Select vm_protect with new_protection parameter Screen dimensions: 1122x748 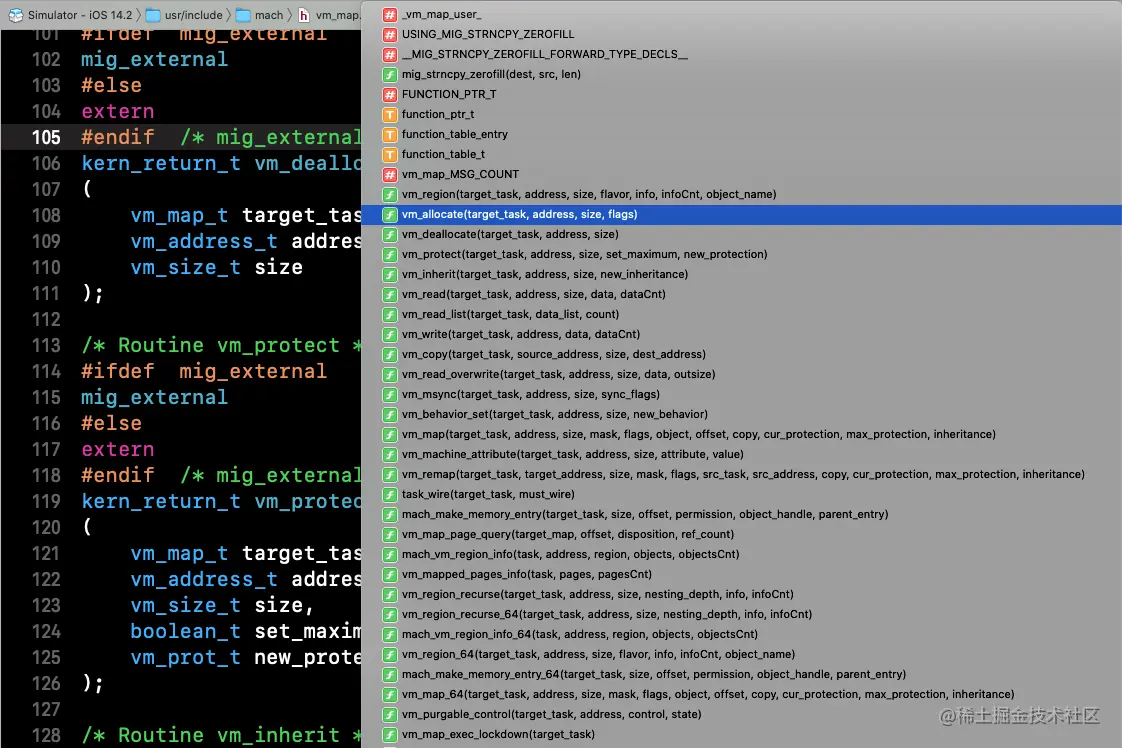(585, 255)
